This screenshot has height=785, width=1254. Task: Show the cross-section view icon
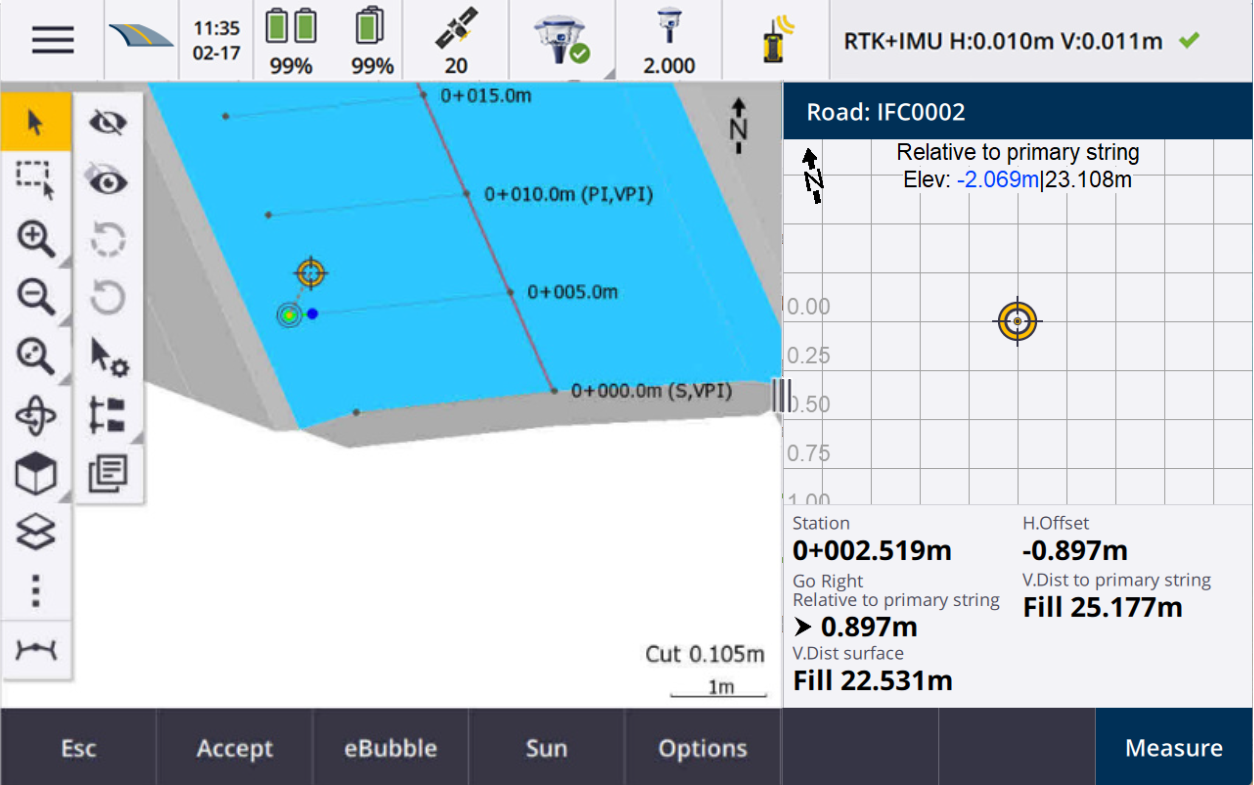[x=35, y=651]
